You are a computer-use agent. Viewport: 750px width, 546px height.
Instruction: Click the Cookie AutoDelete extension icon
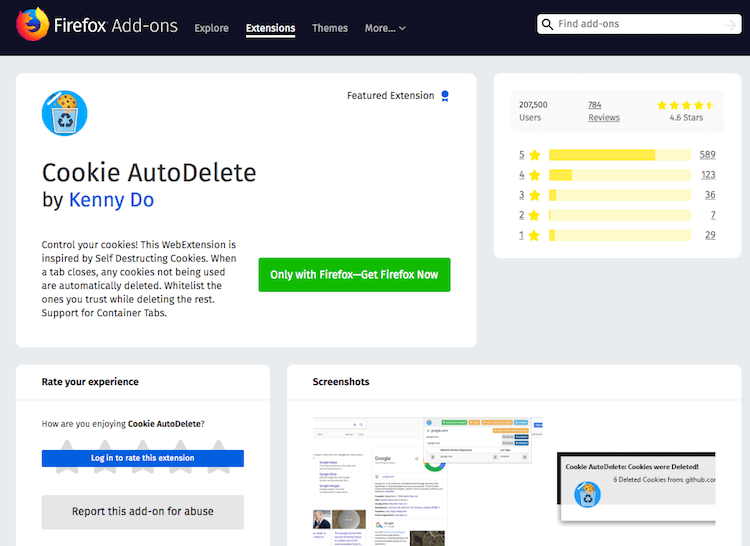pyautogui.click(x=65, y=113)
